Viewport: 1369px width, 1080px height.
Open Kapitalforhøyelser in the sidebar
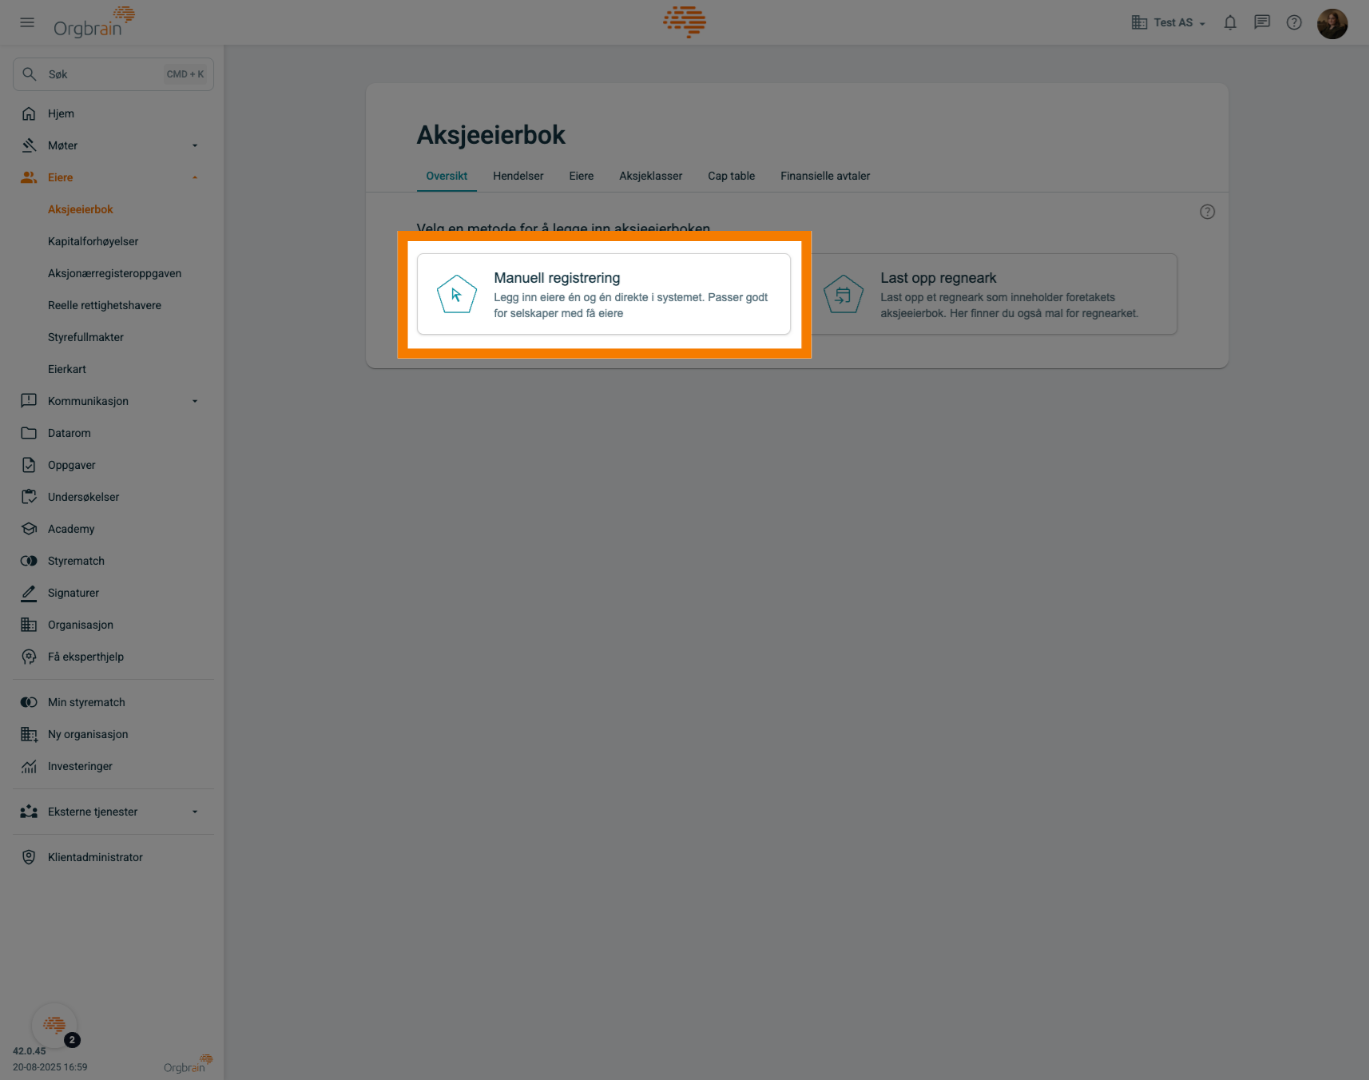[x=93, y=242]
